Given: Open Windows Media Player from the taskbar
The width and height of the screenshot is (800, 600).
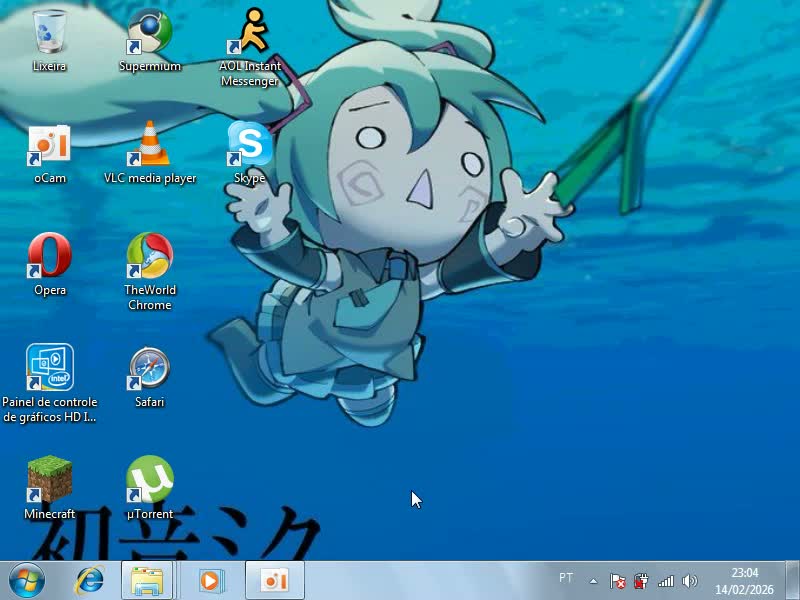Looking at the screenshot, I should 210,580.
